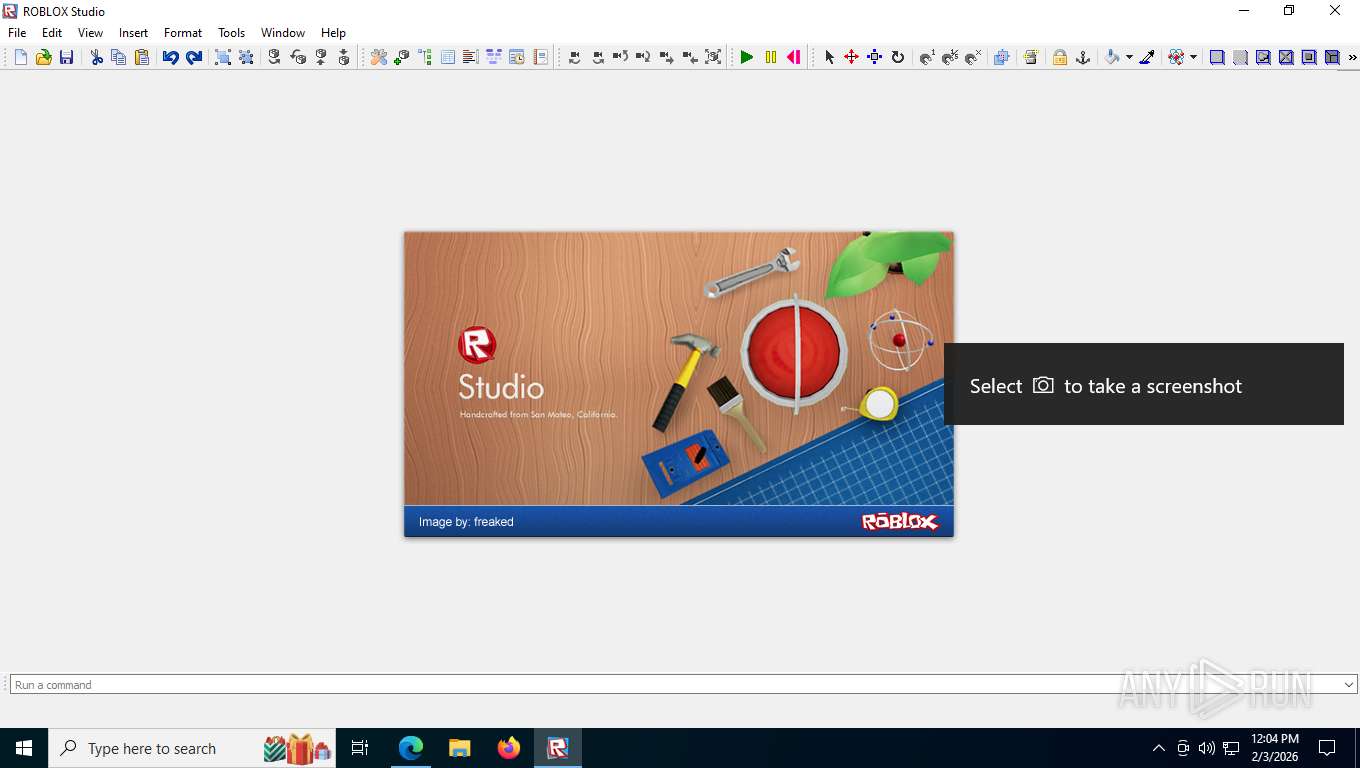Set grid snap to 1 stud icon
Screen dimensions: 1360x768
tap(927, 58)
